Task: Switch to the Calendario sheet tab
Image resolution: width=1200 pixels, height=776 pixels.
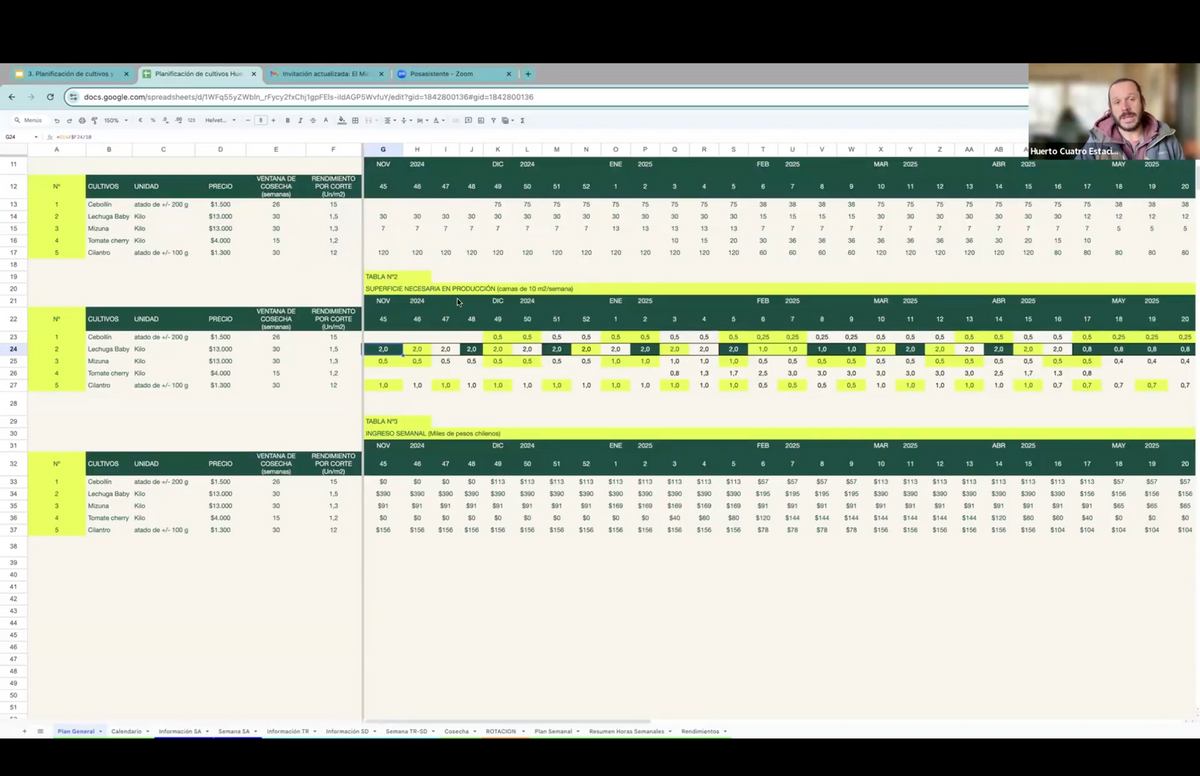Action: 126,732
